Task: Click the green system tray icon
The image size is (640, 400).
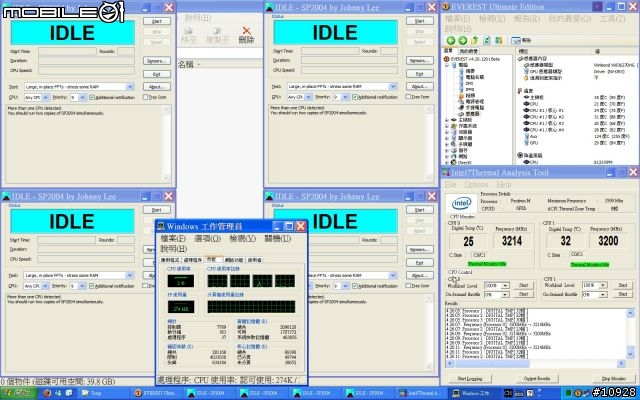Action: 568,393
